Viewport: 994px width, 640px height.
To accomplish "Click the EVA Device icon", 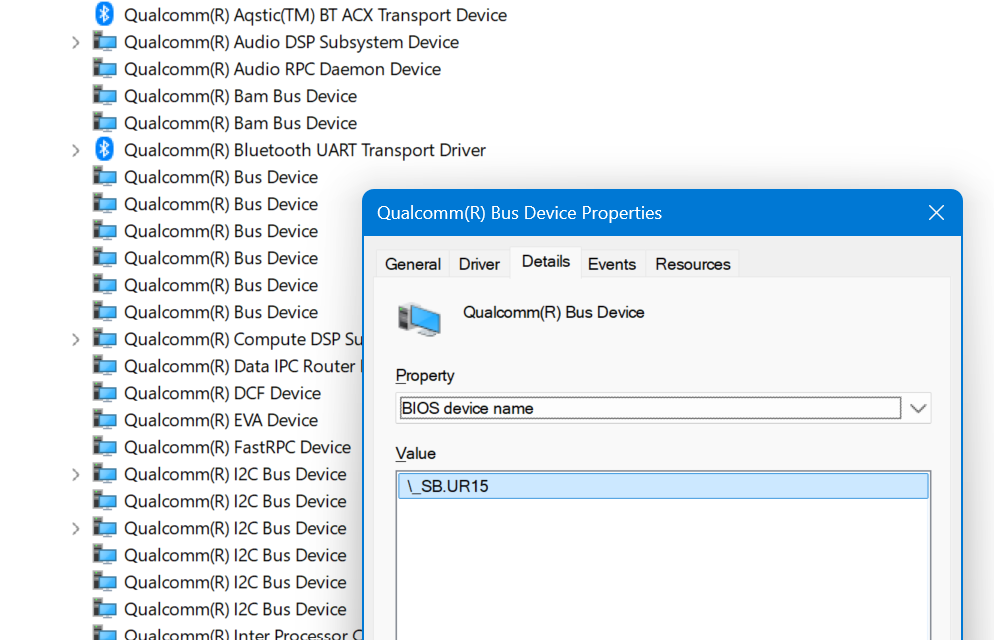I will (105, 419).
